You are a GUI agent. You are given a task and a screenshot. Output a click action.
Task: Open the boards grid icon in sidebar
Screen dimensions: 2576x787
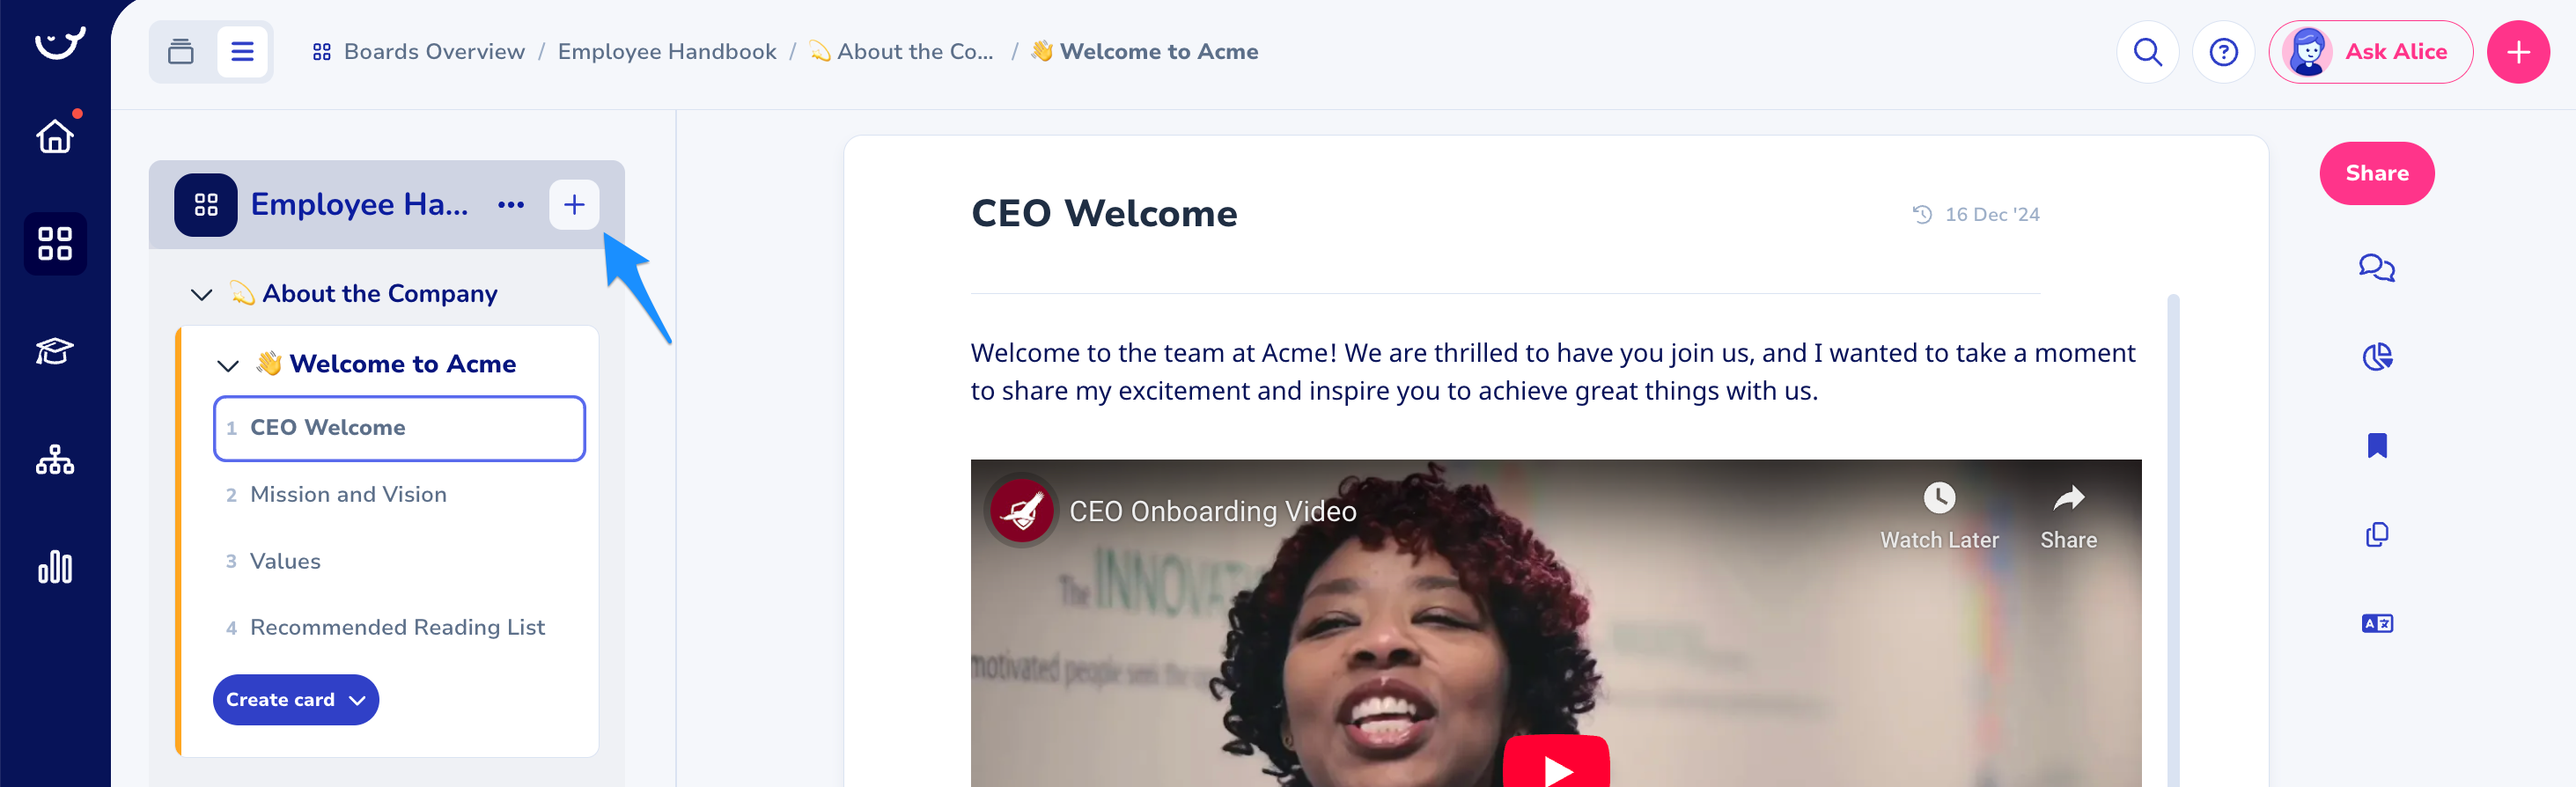55,243
